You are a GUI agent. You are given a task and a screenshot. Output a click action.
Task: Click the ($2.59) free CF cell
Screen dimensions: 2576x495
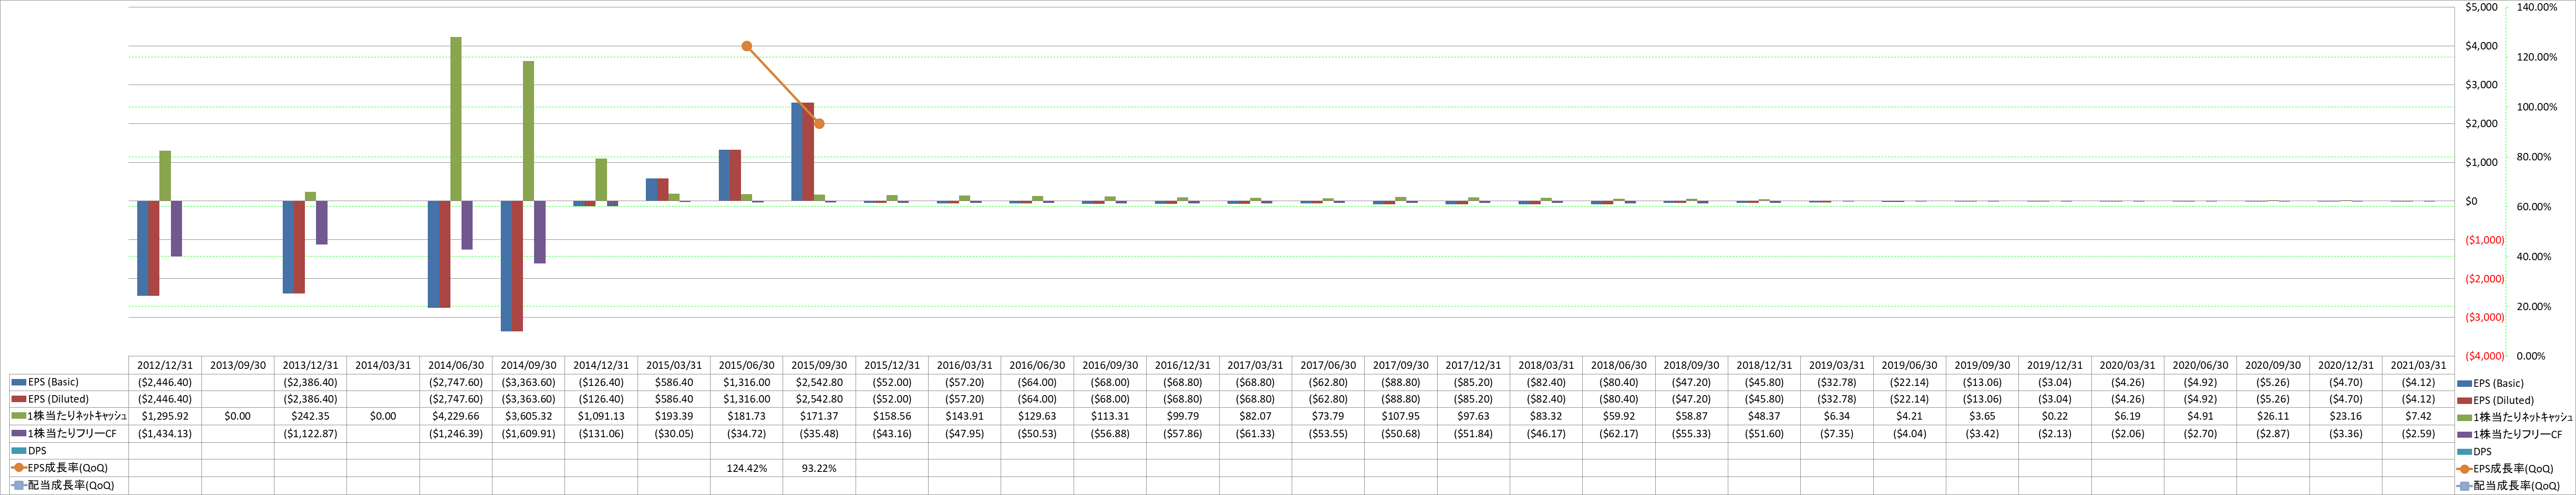click(x=2418, y=433)
